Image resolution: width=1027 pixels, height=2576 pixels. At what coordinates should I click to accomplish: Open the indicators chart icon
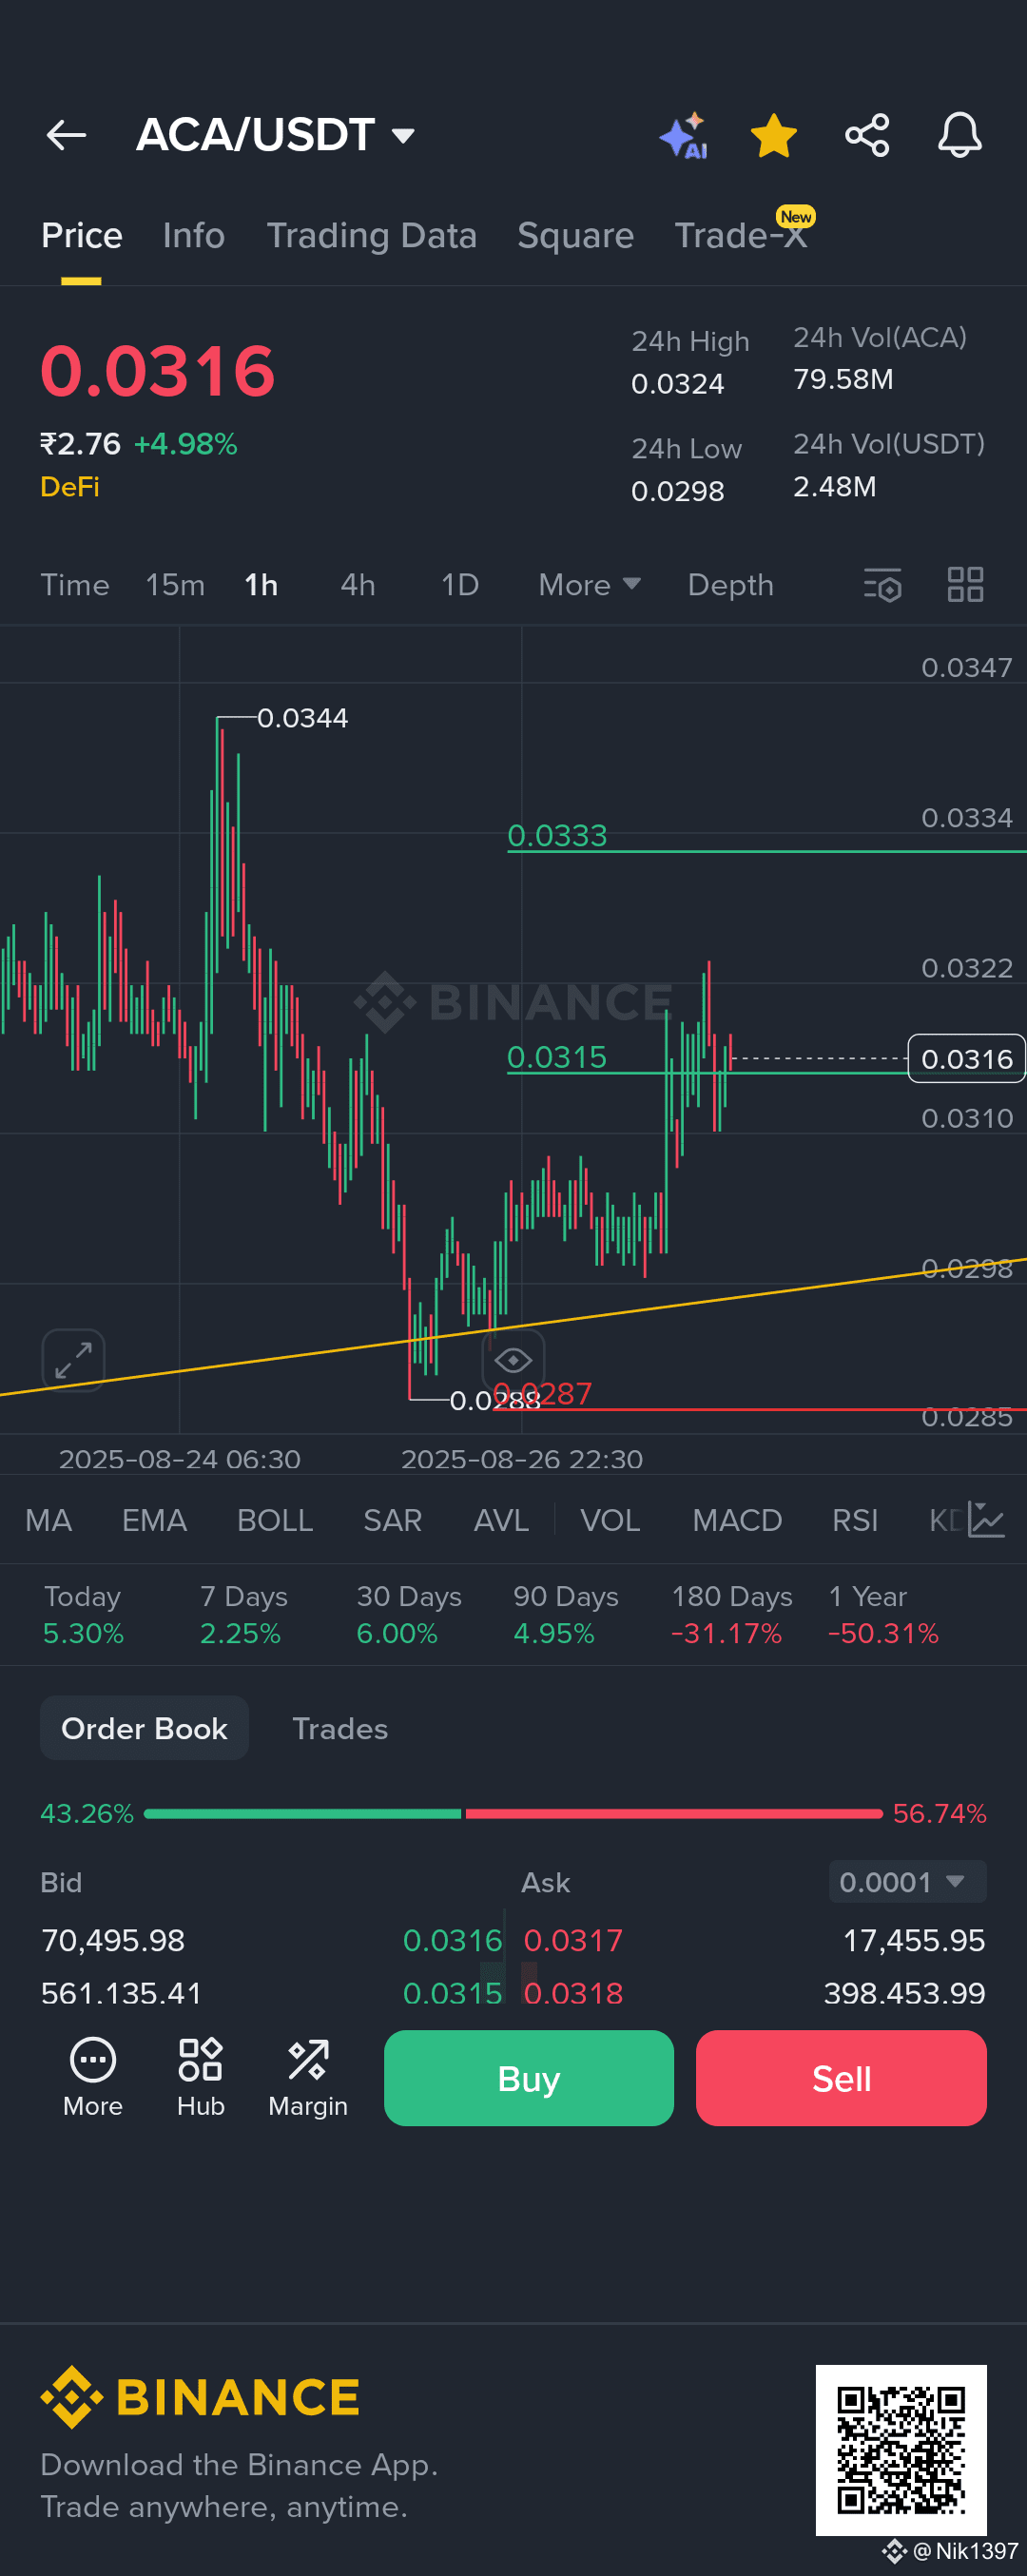tap(986, 1521)
